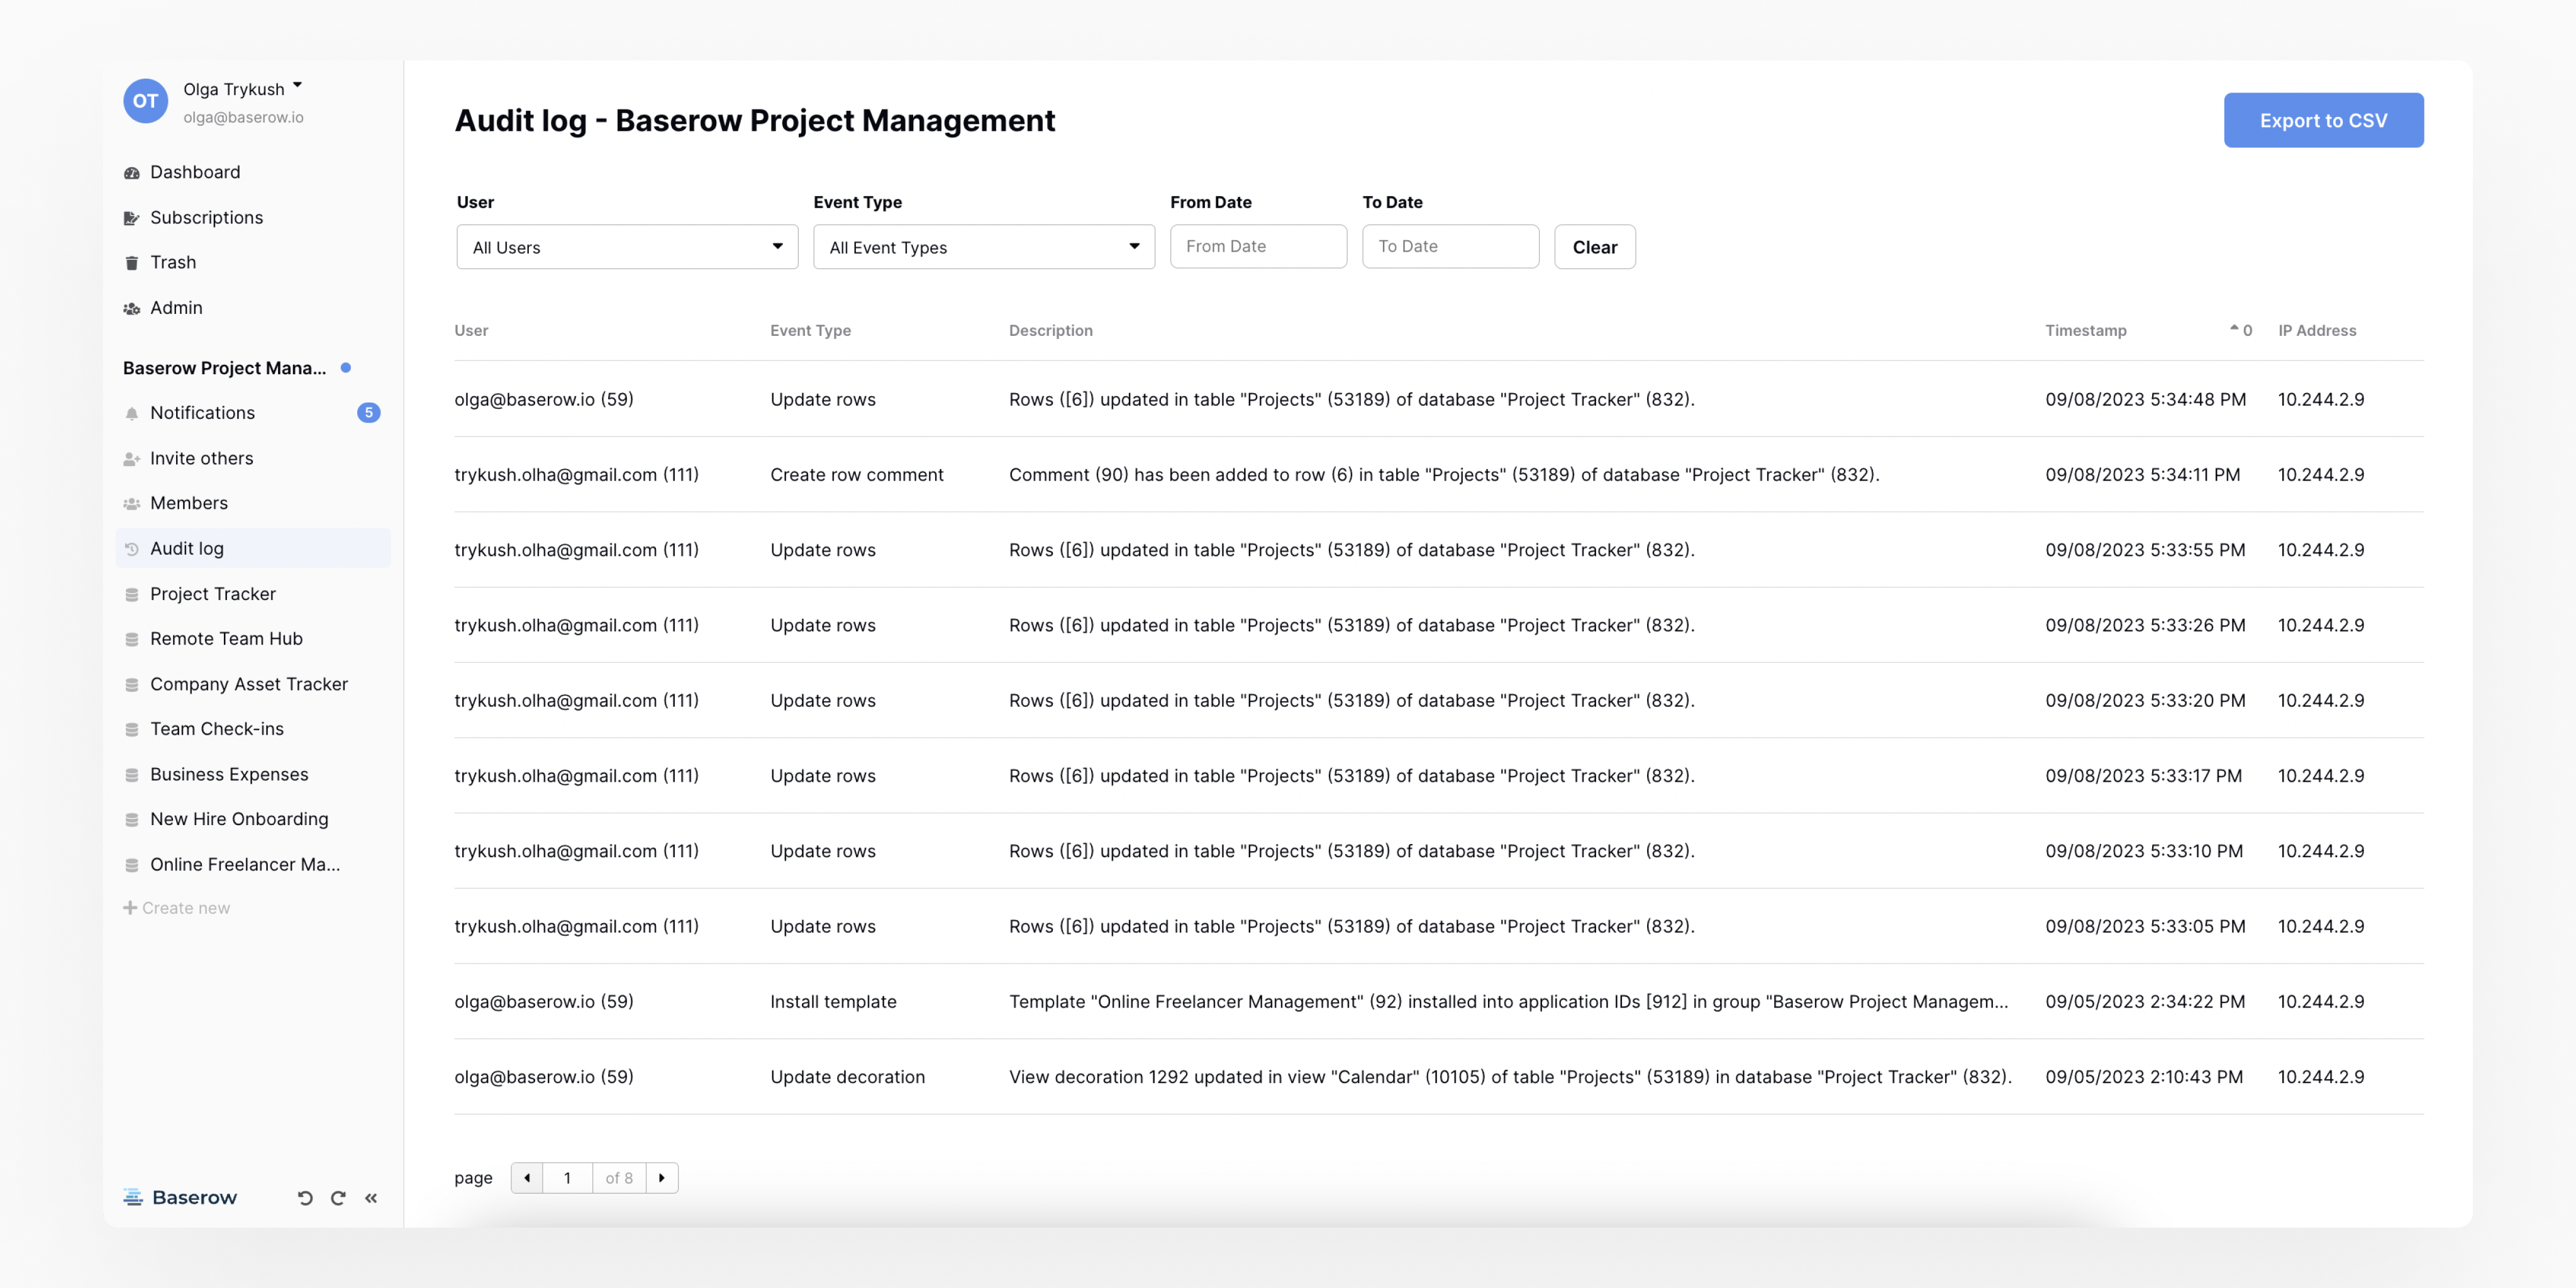The image size is (2576, 1288).
Task: Click the Project Tracker database icon
Action: [x=131, y=595]
